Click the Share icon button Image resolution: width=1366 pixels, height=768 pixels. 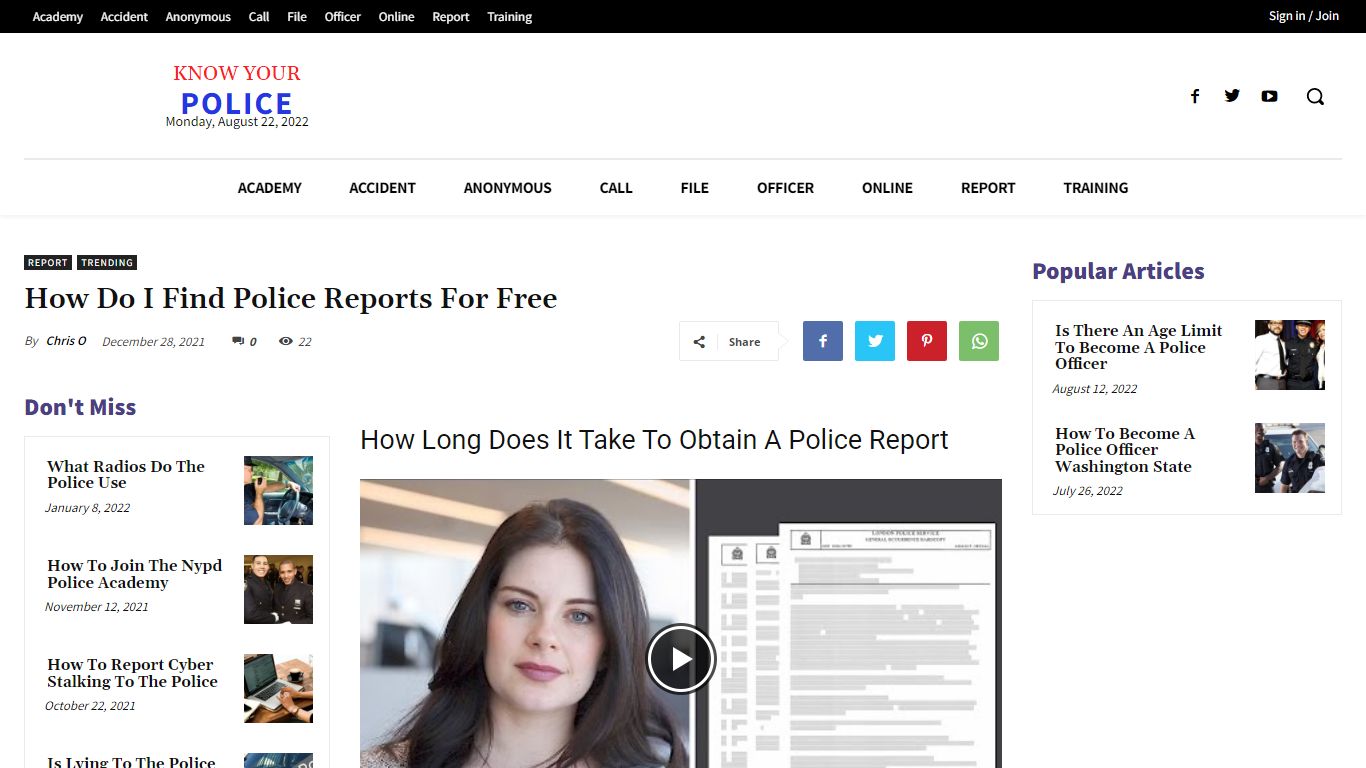point(729,341)
